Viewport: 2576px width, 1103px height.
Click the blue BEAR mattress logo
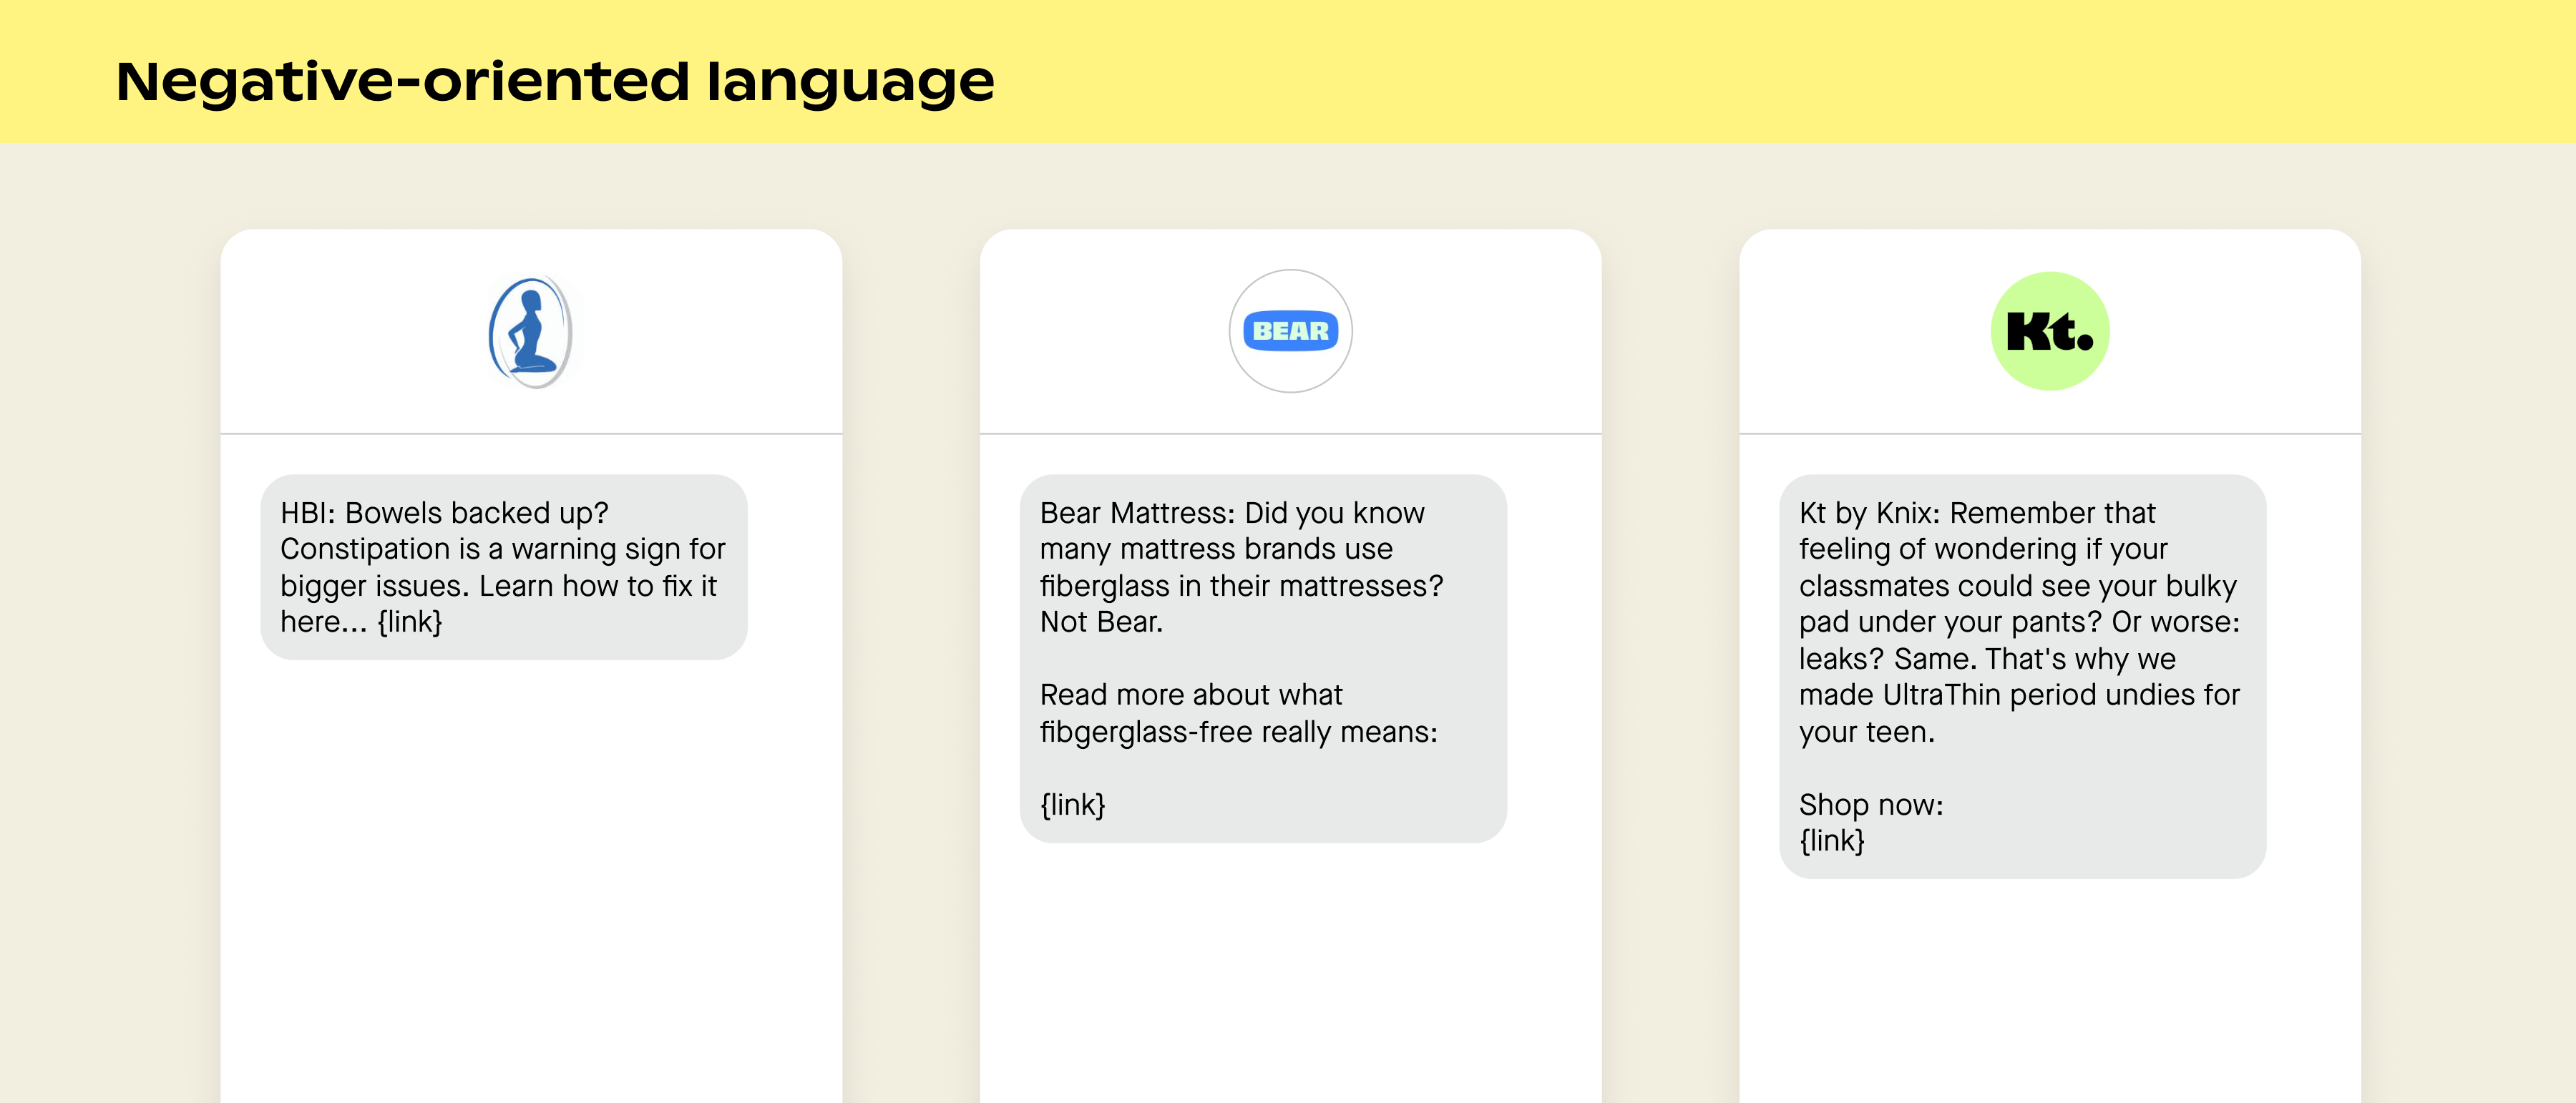coord(1290,331)
